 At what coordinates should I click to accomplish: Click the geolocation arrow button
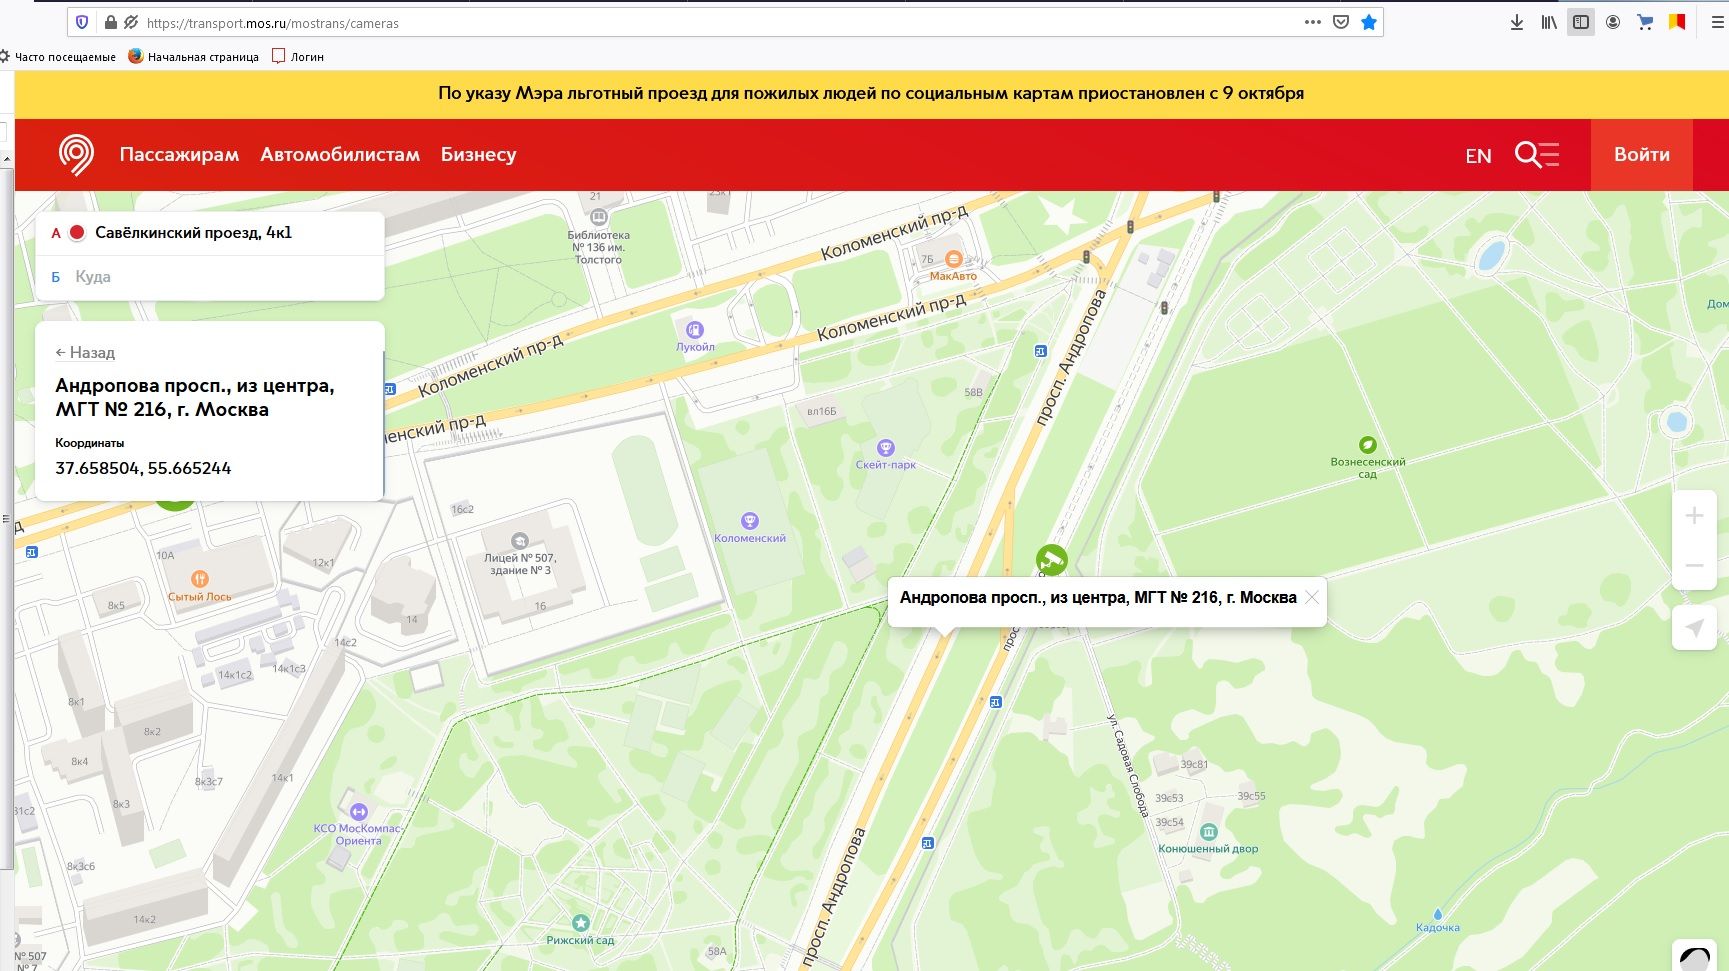(1694, 628)
